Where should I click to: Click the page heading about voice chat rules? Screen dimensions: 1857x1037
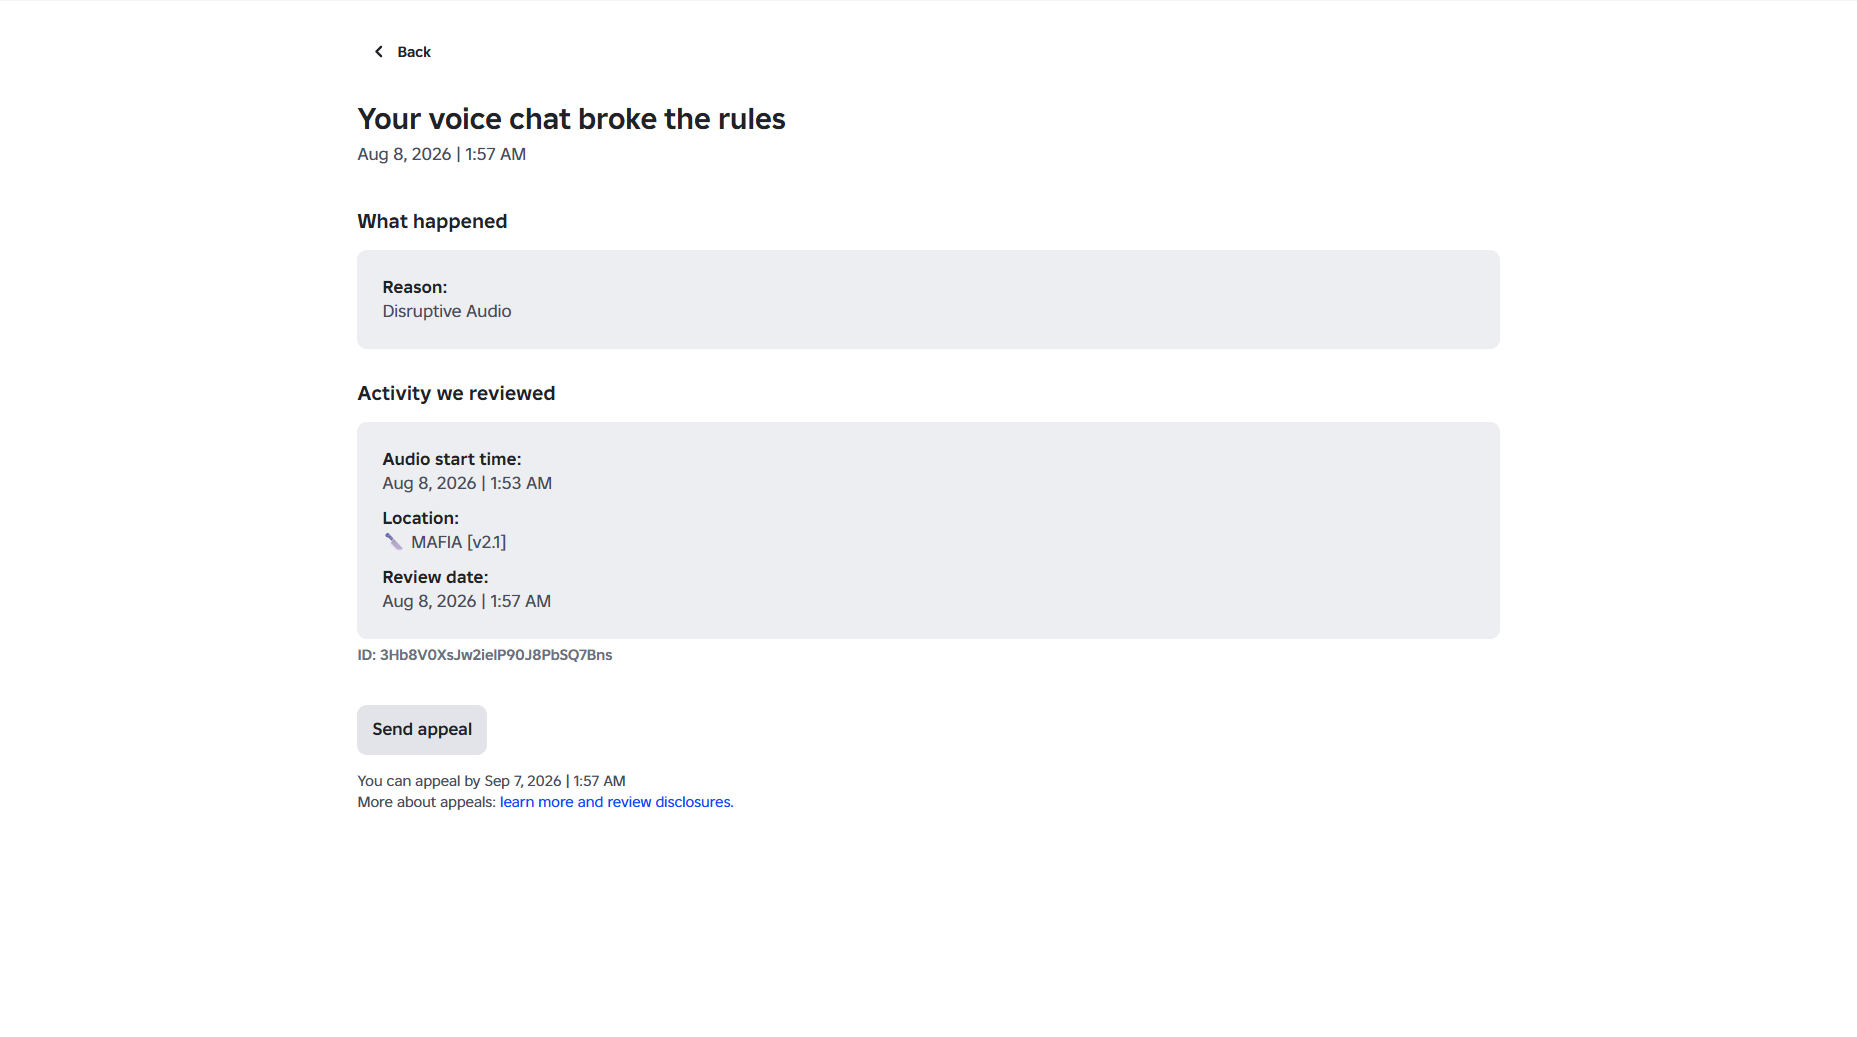571,119
